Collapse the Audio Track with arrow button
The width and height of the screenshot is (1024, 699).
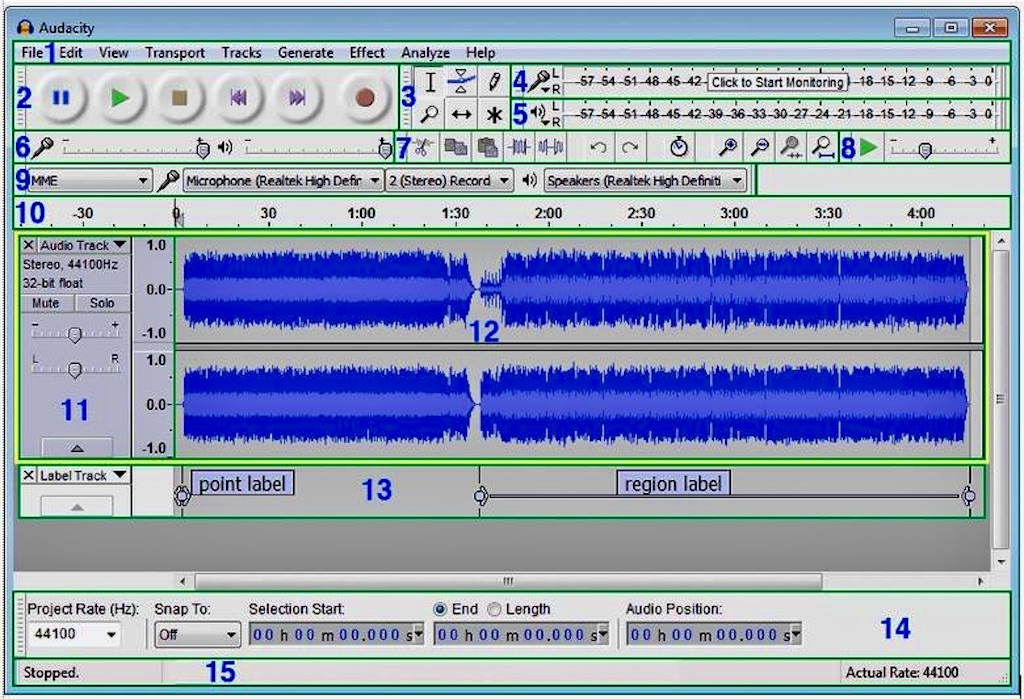click(77, 448)
